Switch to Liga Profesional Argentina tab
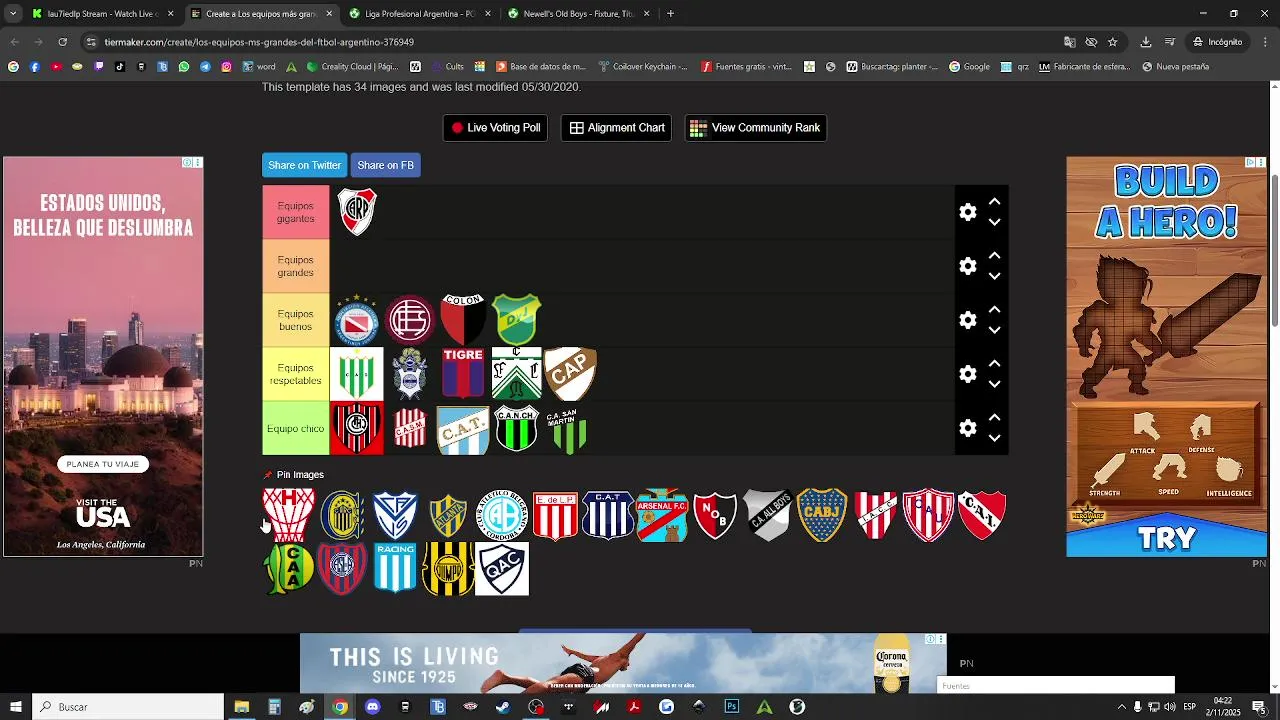This screenshot has height=720, width=1280. pos(420,14)
